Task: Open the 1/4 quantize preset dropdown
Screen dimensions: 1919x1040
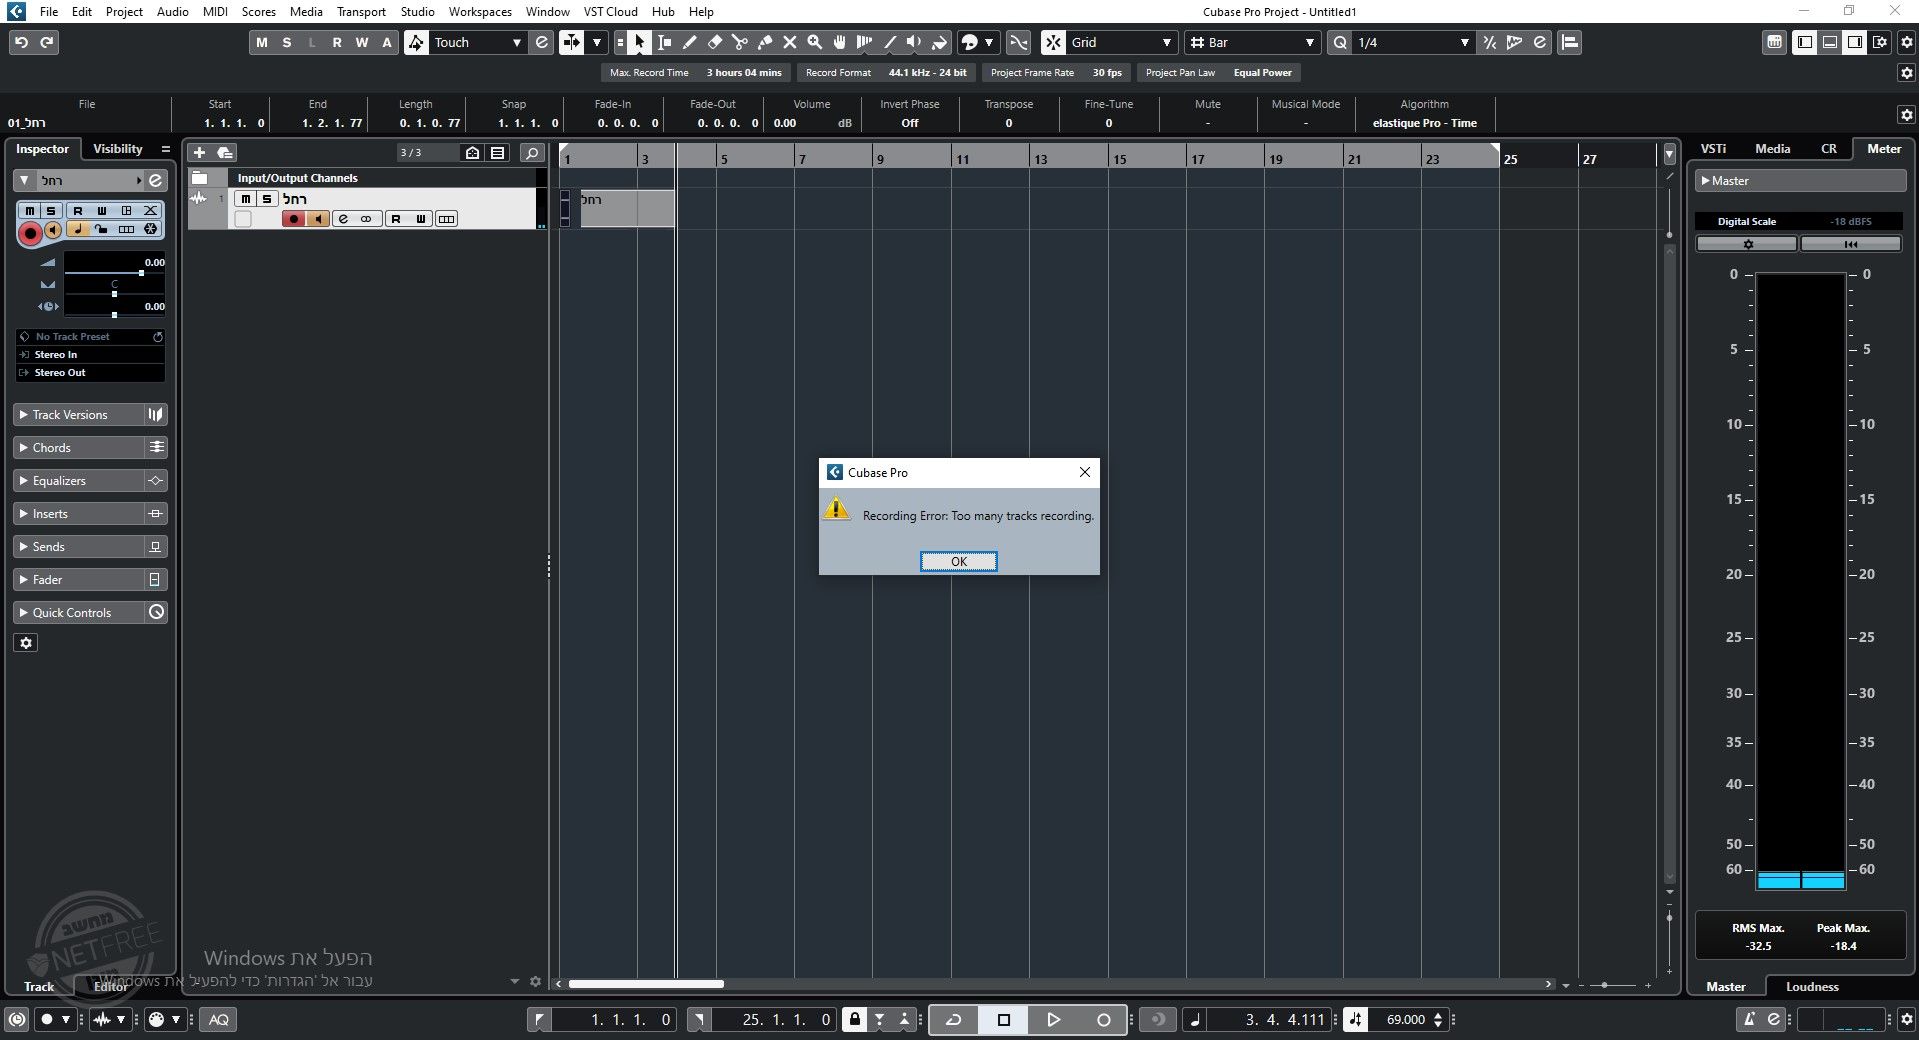Action: [x=1412, y=42]
